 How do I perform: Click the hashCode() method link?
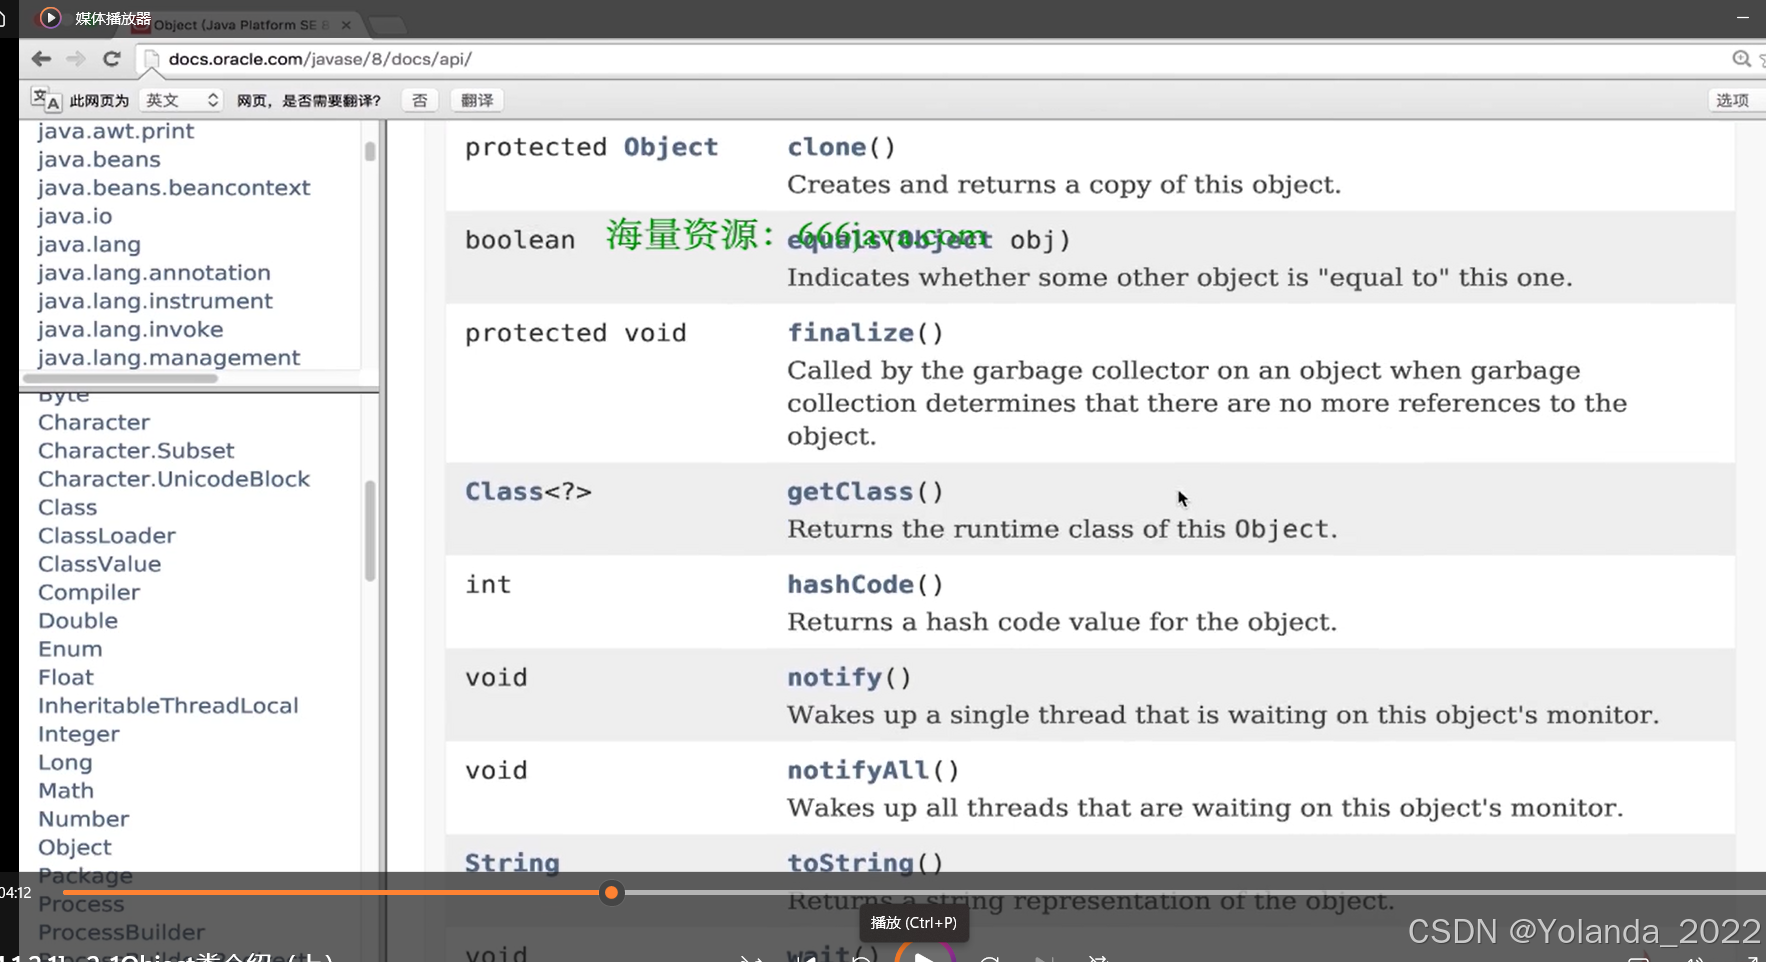click(x=851, y=585)
